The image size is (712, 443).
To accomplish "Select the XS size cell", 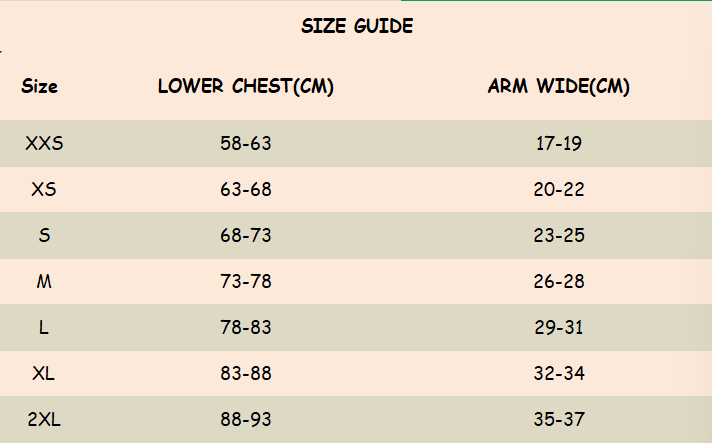I will coord(44,189).
